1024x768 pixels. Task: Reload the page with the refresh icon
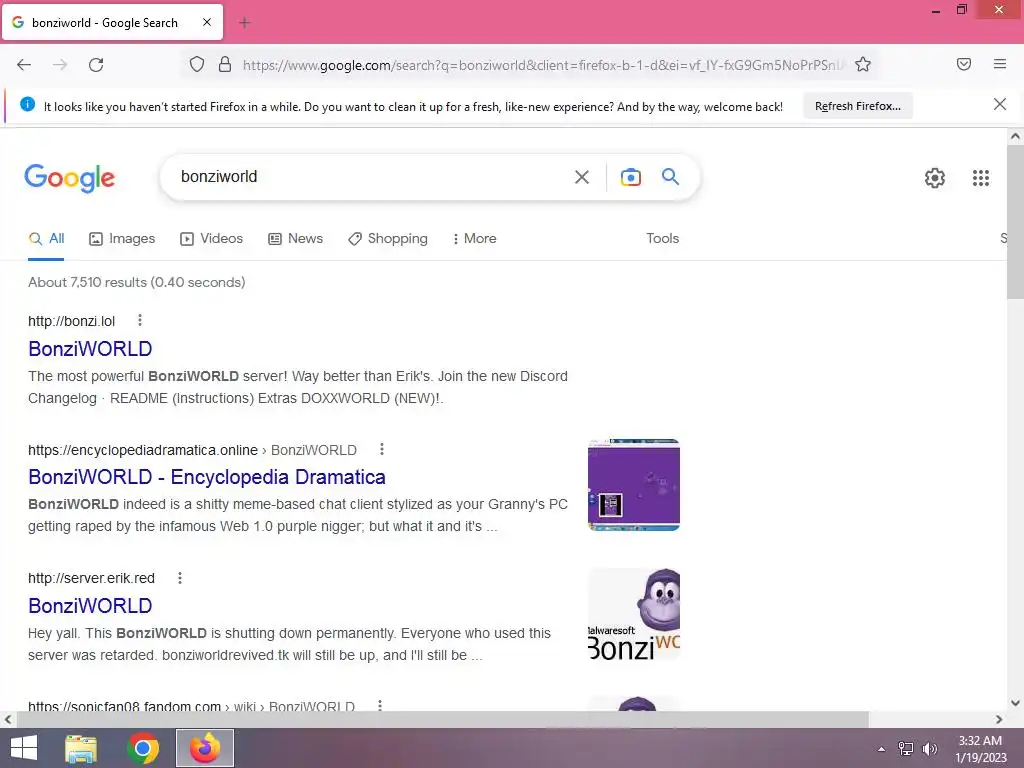96,65
